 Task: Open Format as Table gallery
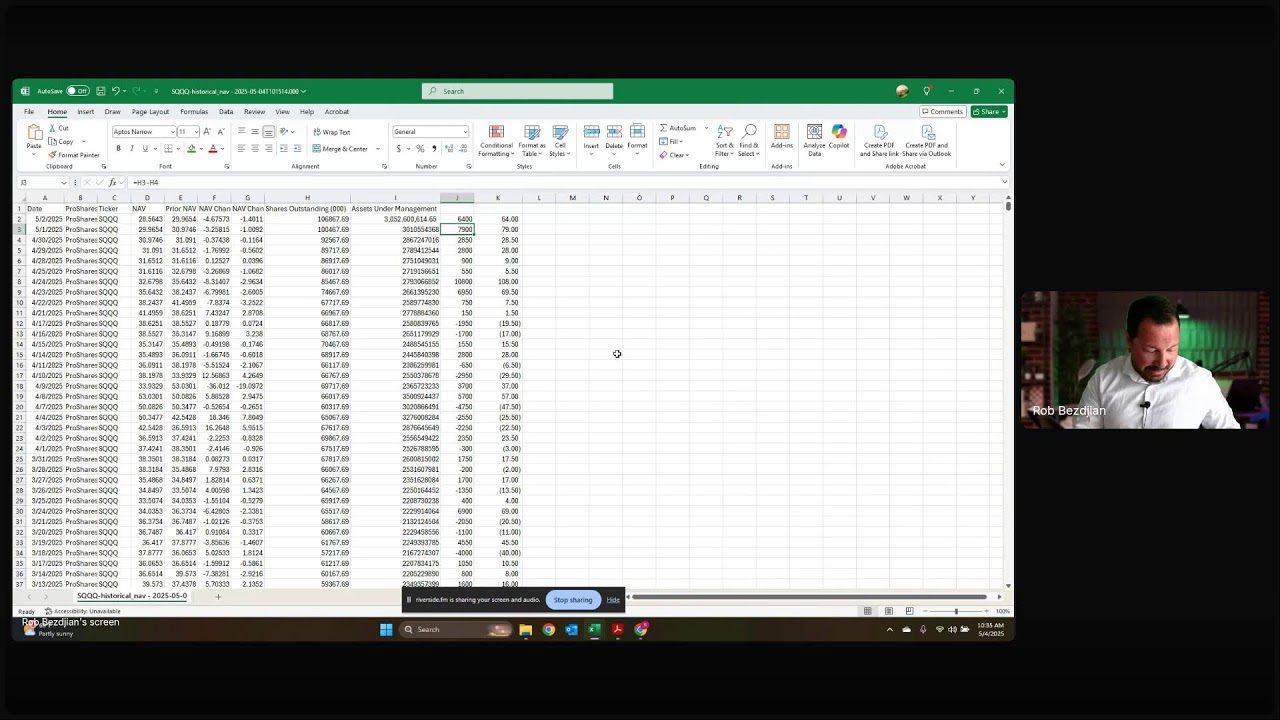[532, 141]
